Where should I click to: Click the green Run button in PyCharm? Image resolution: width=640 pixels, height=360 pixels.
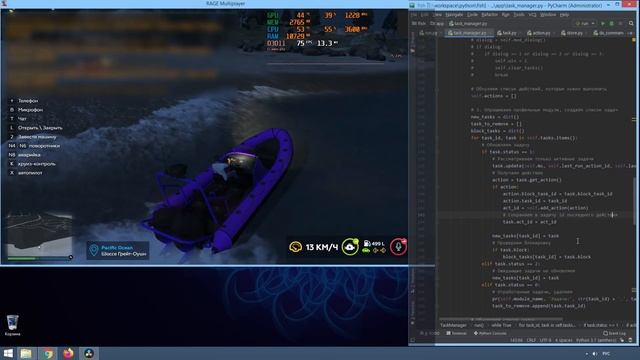point(603,24)
